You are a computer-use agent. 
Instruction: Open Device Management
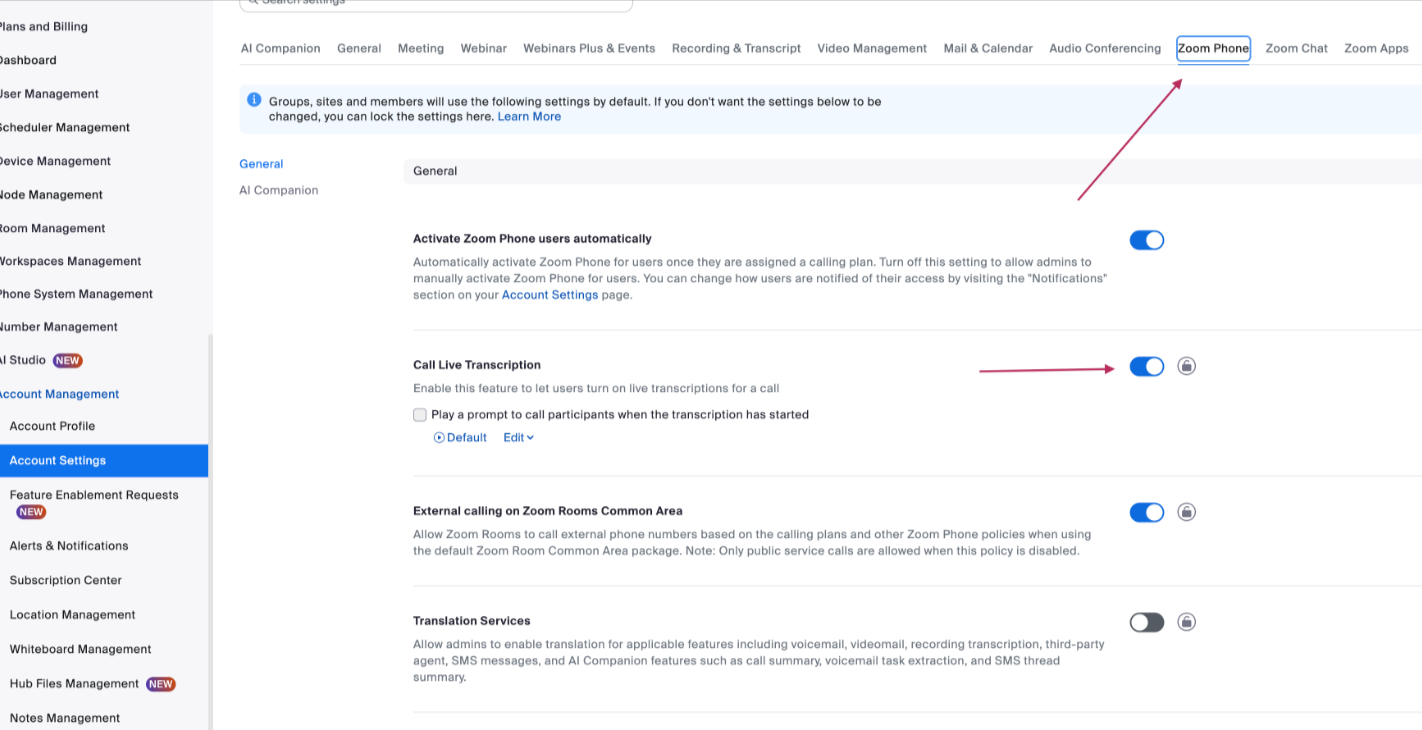pos(55,161)
